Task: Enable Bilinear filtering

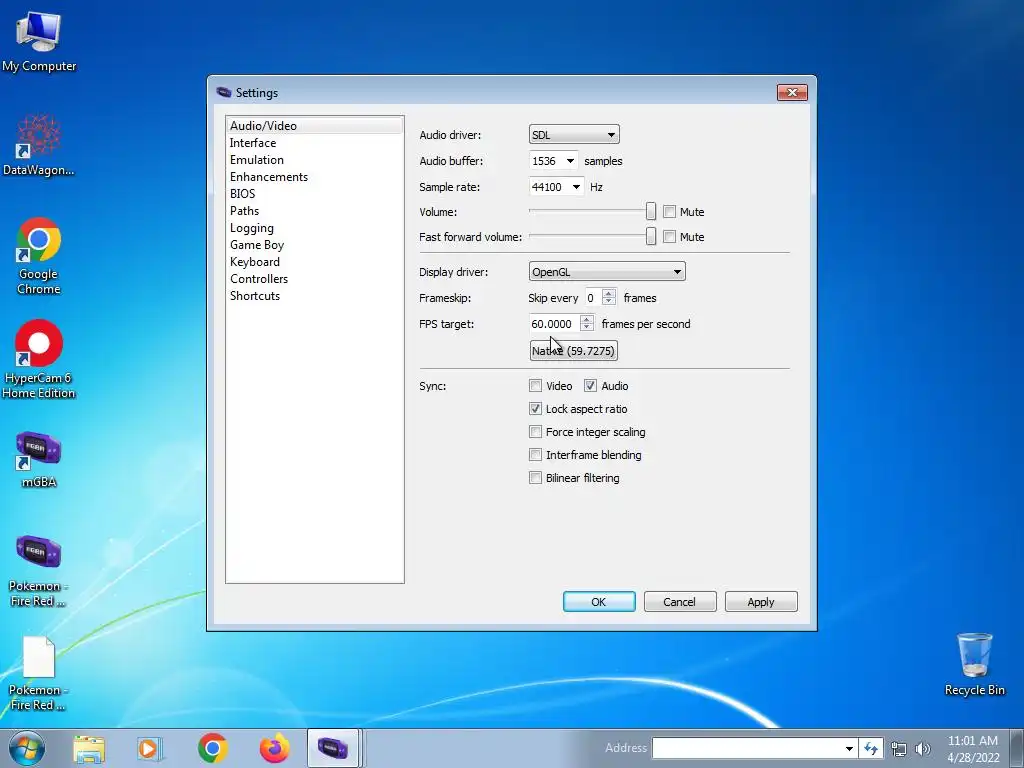Action: 536,477
